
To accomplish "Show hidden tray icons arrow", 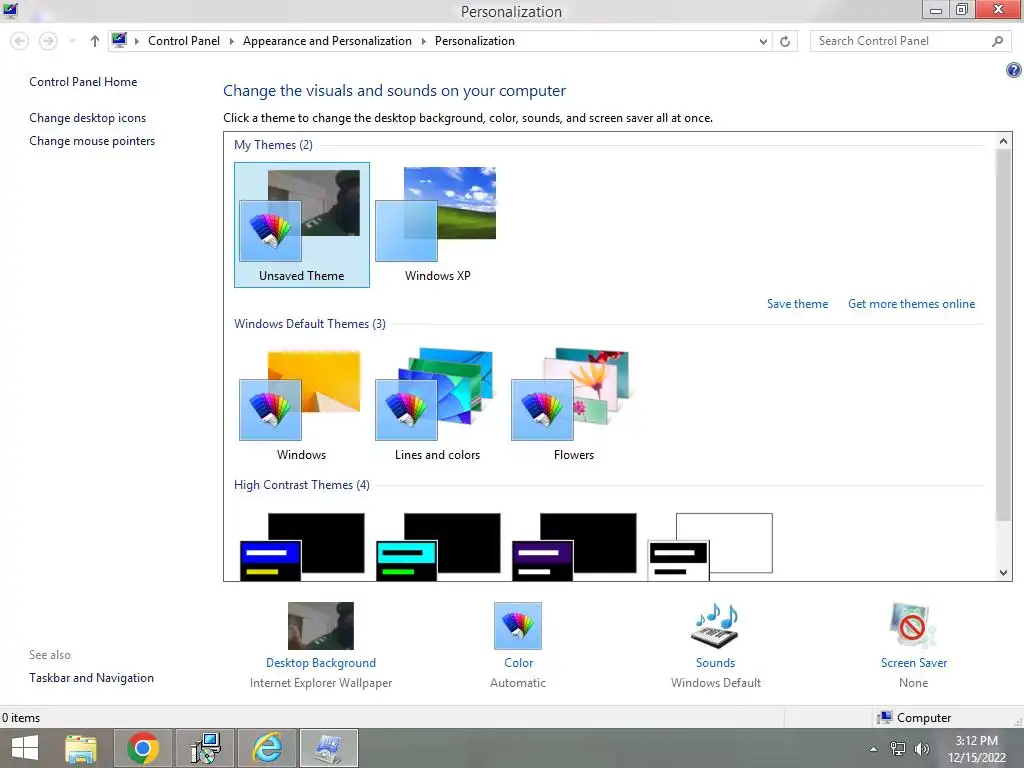I will (x=873, y=749).
